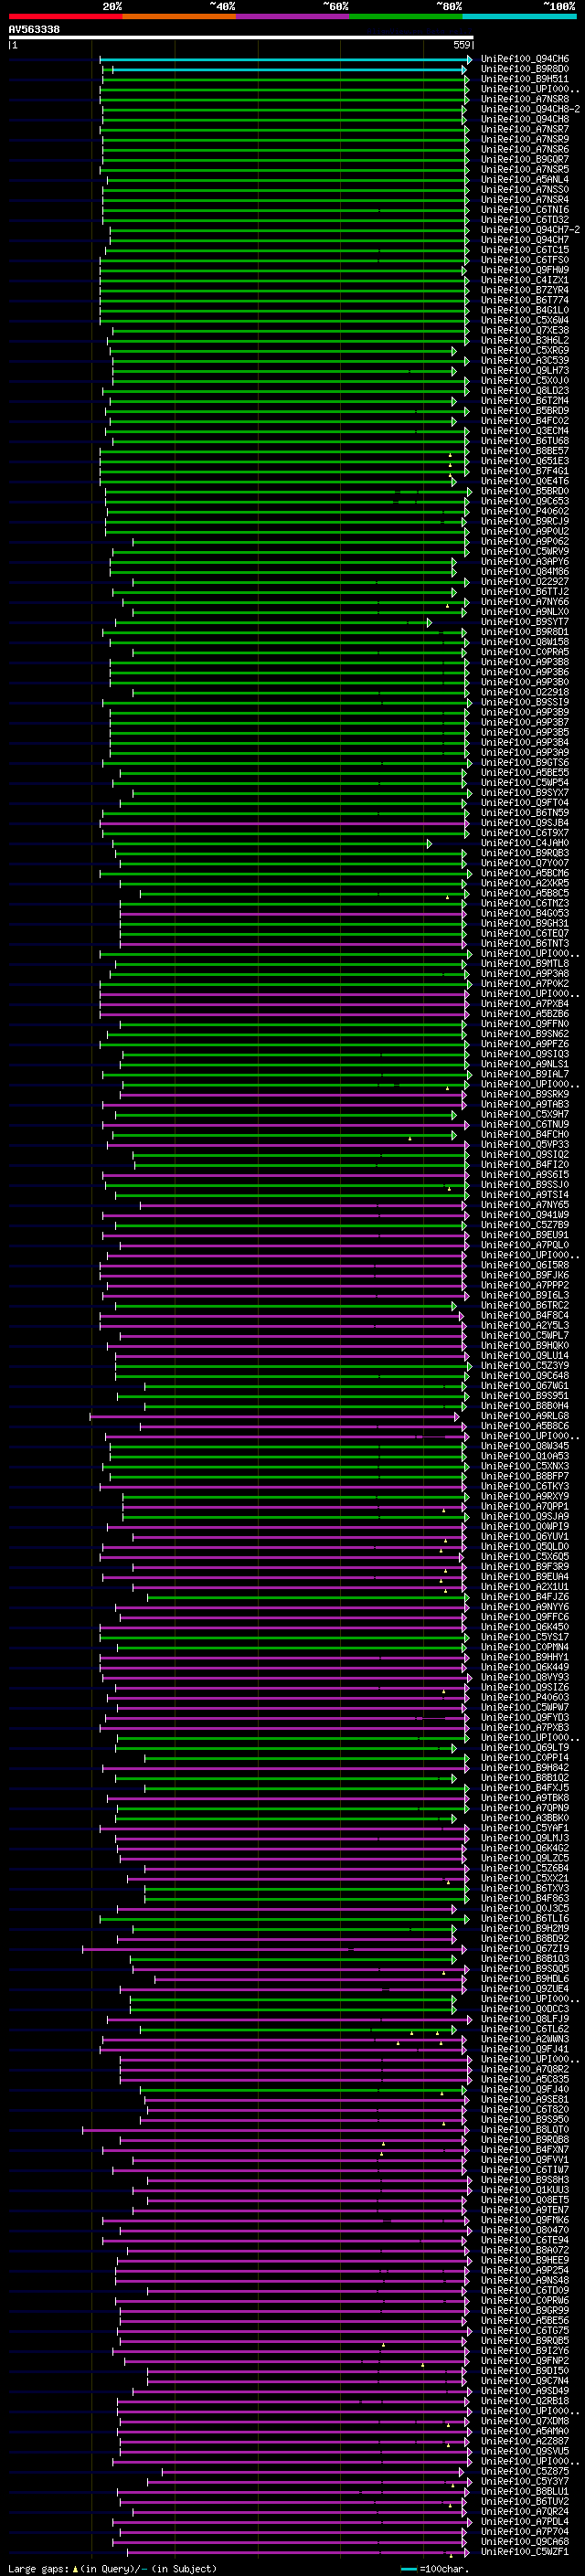This screenshot has height=2576, width=585.
Task: Click the purple ~60% identity legend bar
Action: click(293, 17)
